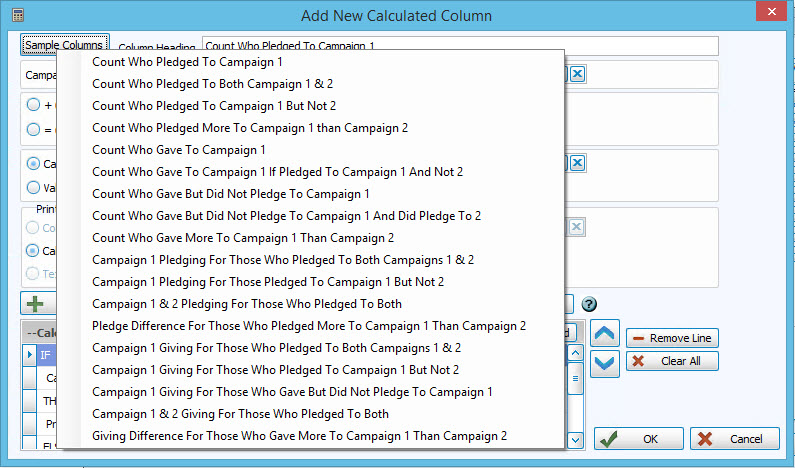Pick 'Count Who Pledged To Both Campaign 1 & 2'
Image resolution: width=795 pixels, height=468 pixels.
tap(214, 84)
